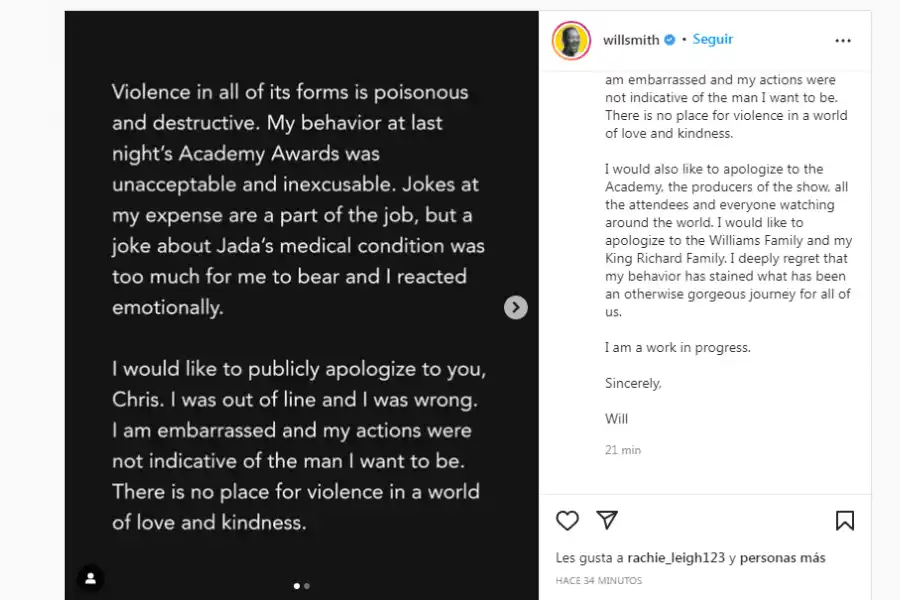Click the tagged-accounts avatar icon on the image
Viewport: 900px width, 600px height.
coord(92,577)
